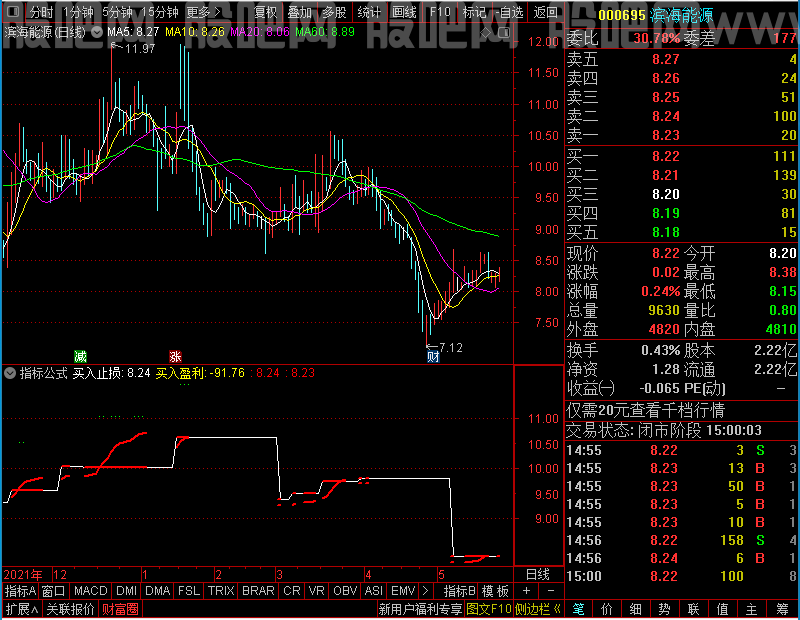800x620 pixels.
Task: Click the diamond icon at chart top-right
Action: [486, 33]
